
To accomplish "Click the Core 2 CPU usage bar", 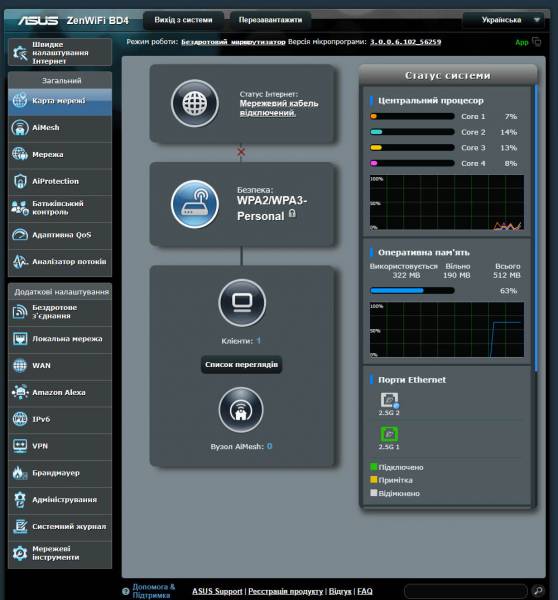I will [x=412, y=132].
